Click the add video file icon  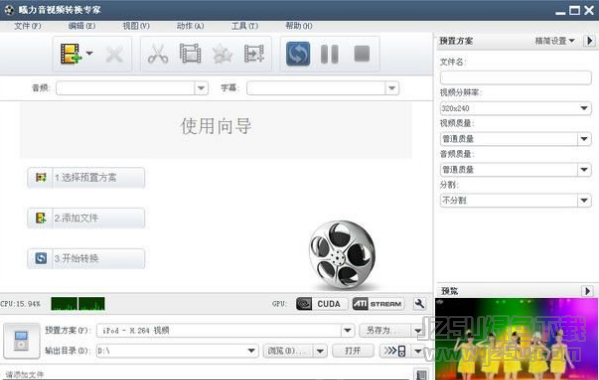click(71, 53)
